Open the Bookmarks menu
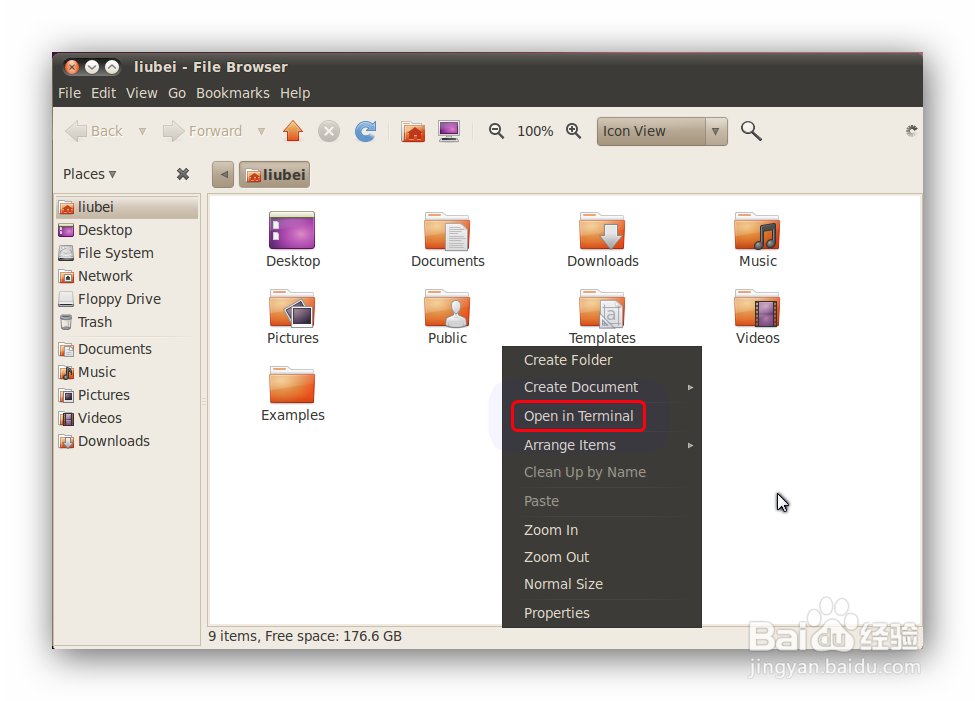 [x=233, y=93]
